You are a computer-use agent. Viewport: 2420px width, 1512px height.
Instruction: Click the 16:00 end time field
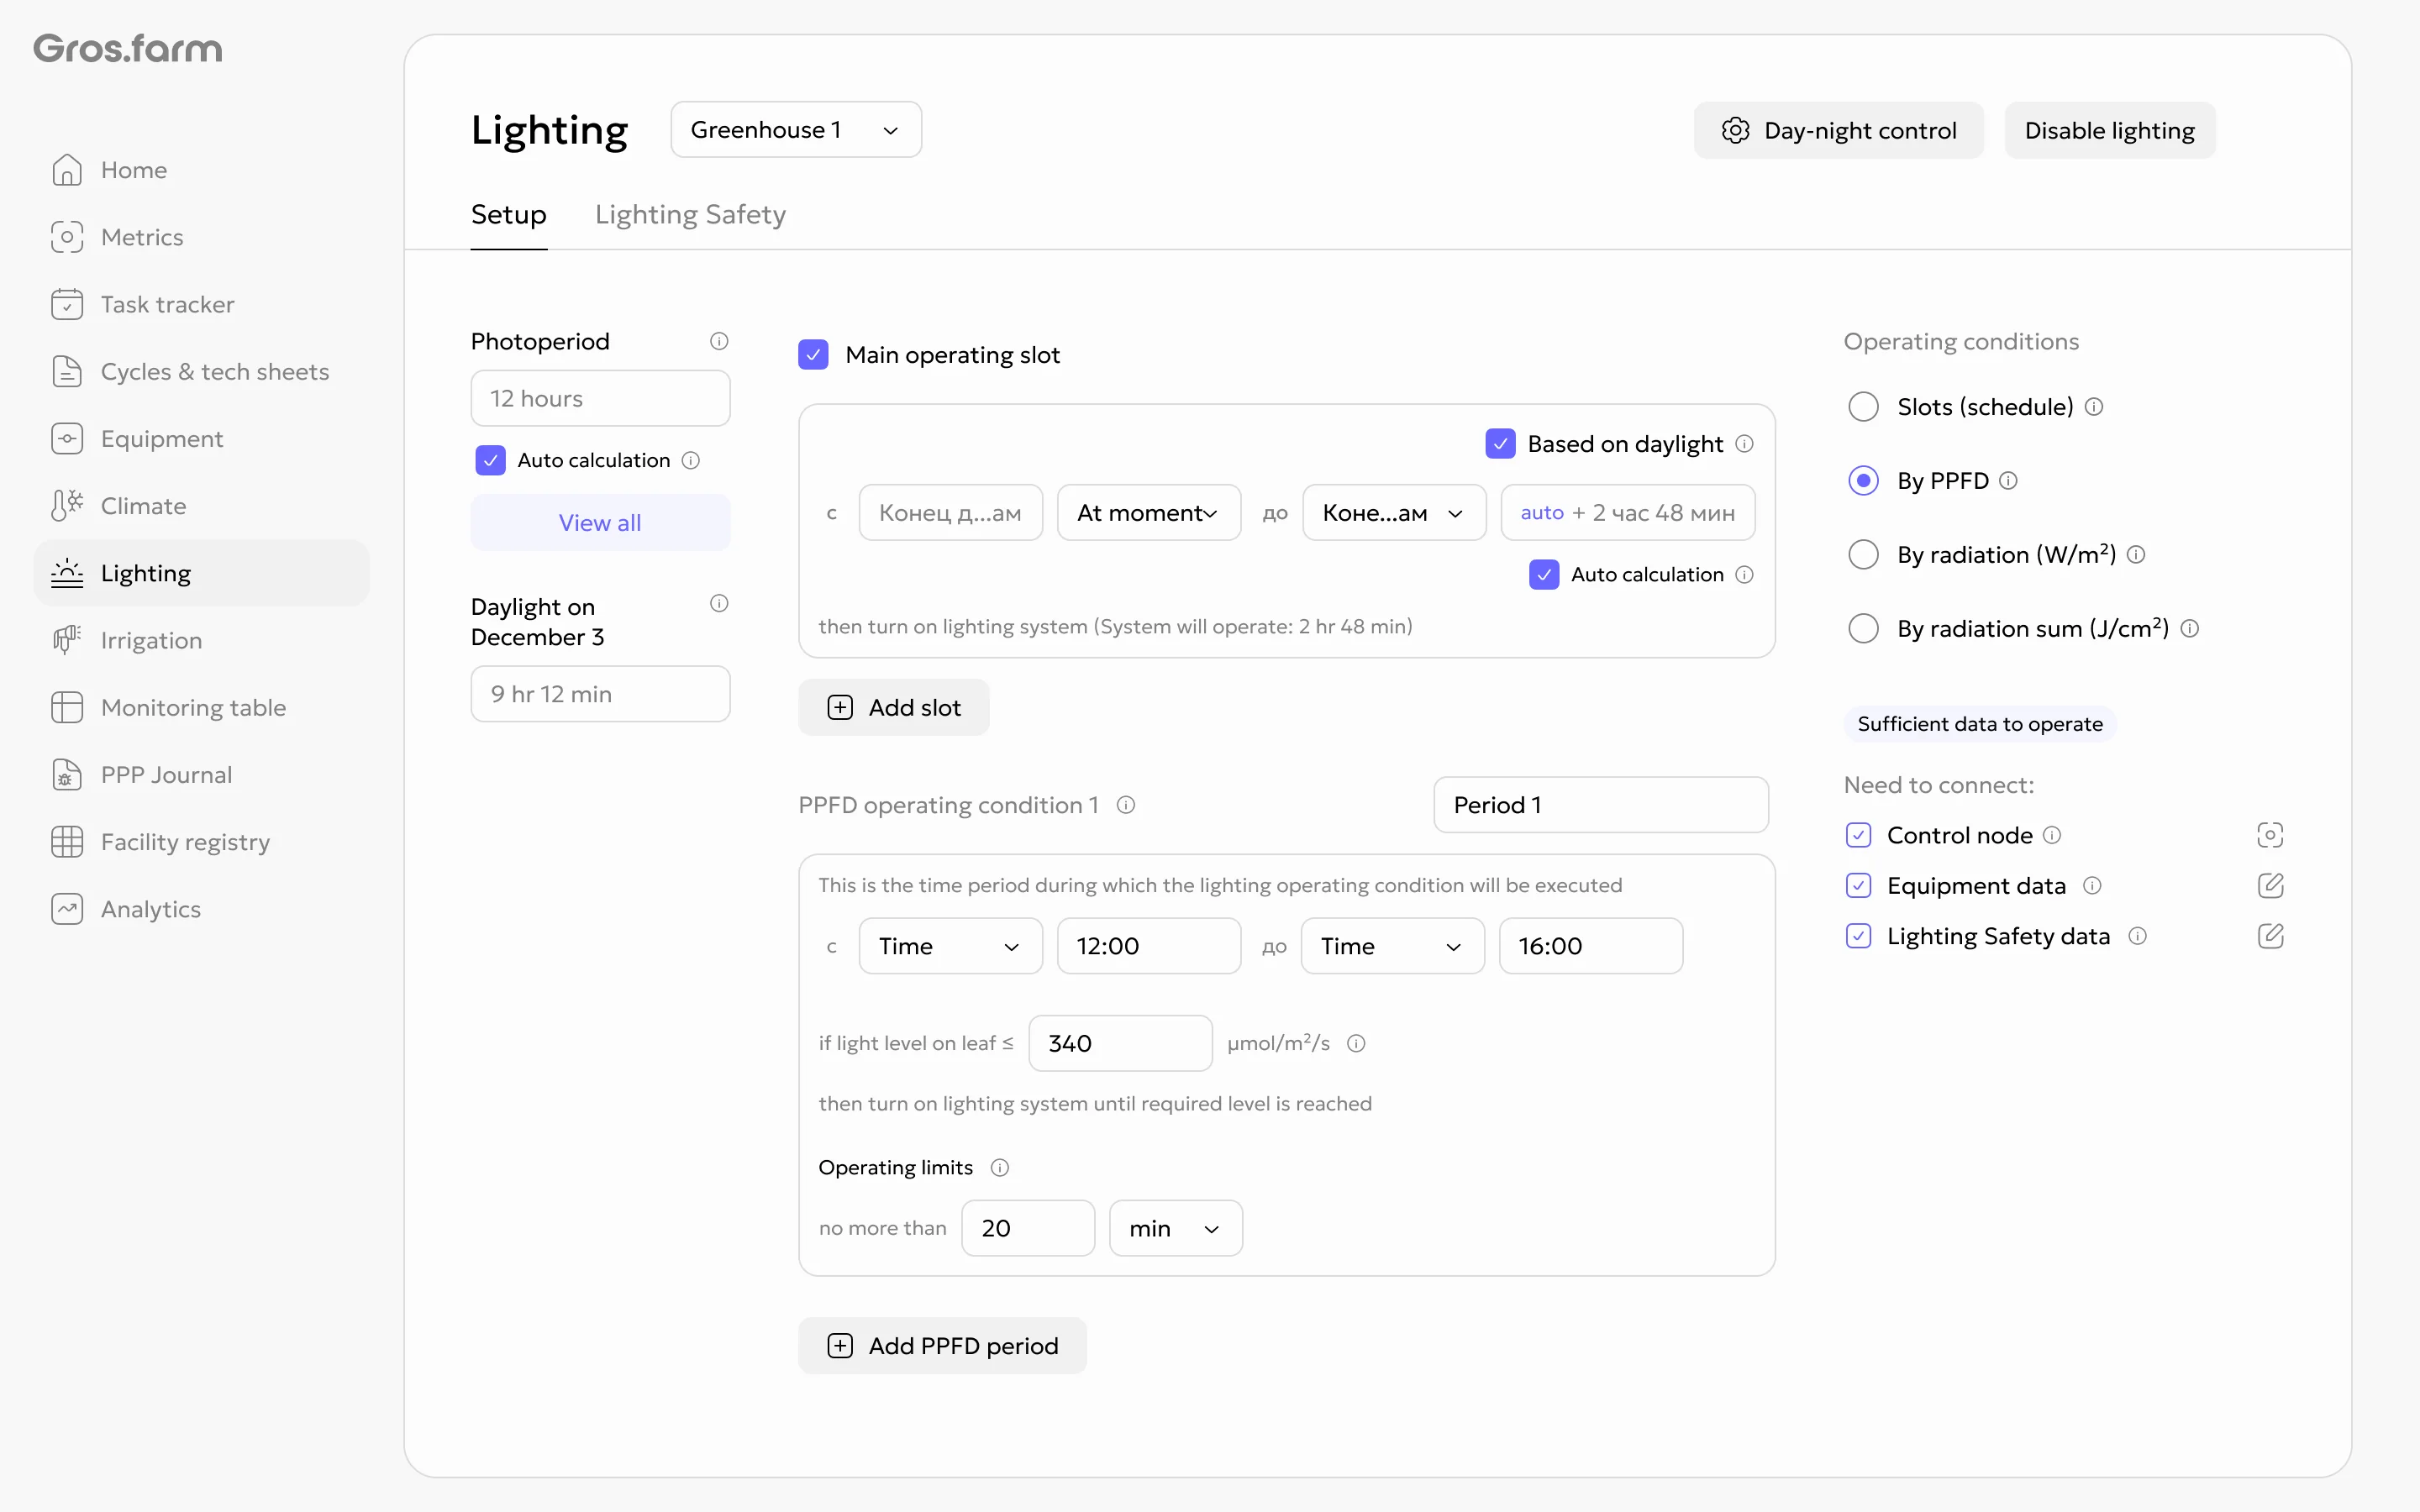(1591, 946)
